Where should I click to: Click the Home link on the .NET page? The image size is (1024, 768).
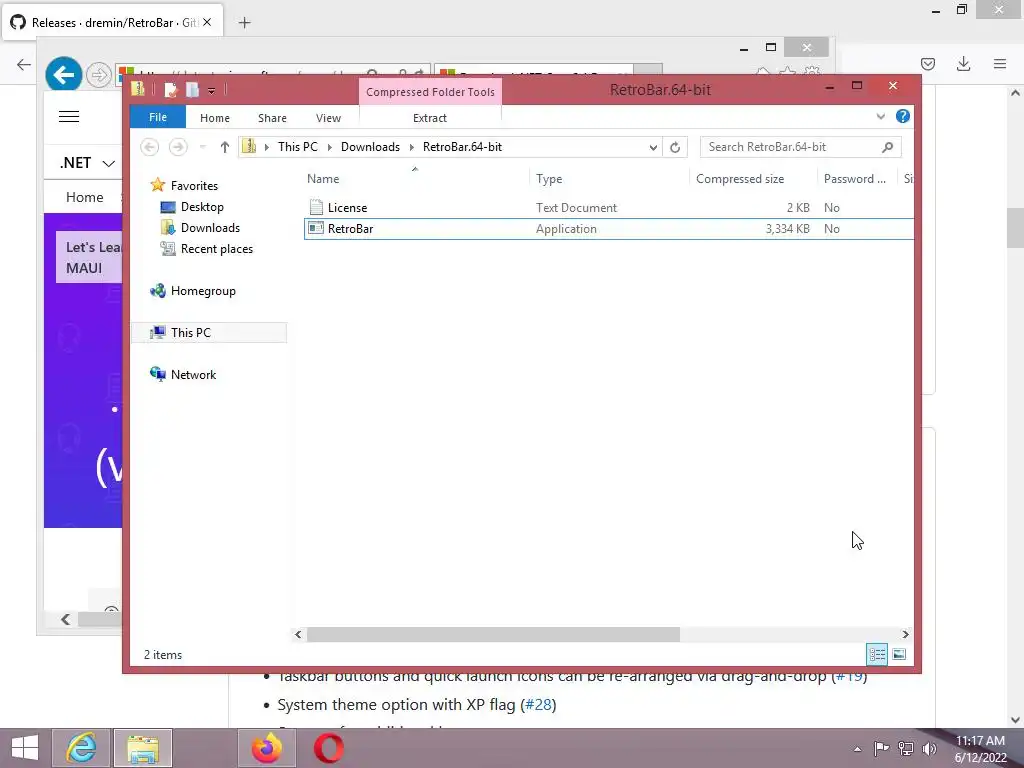85,197
